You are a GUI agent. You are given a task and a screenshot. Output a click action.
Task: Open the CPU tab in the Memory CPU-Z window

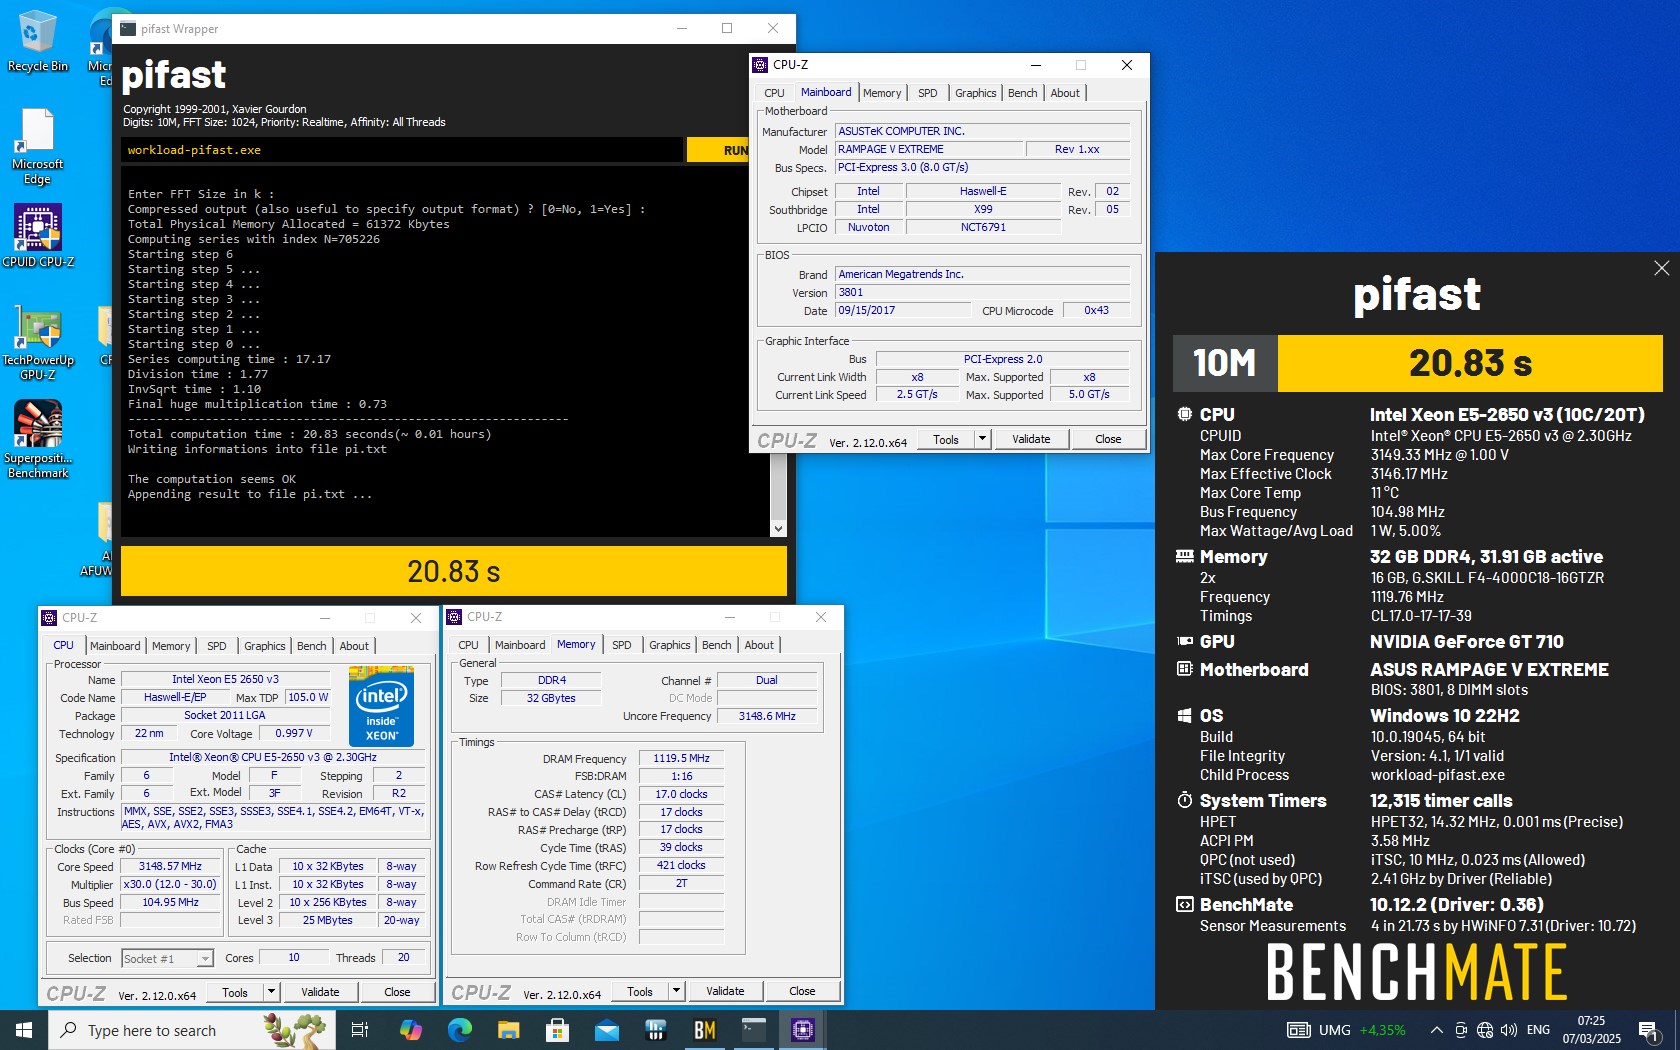click(468, 645)
